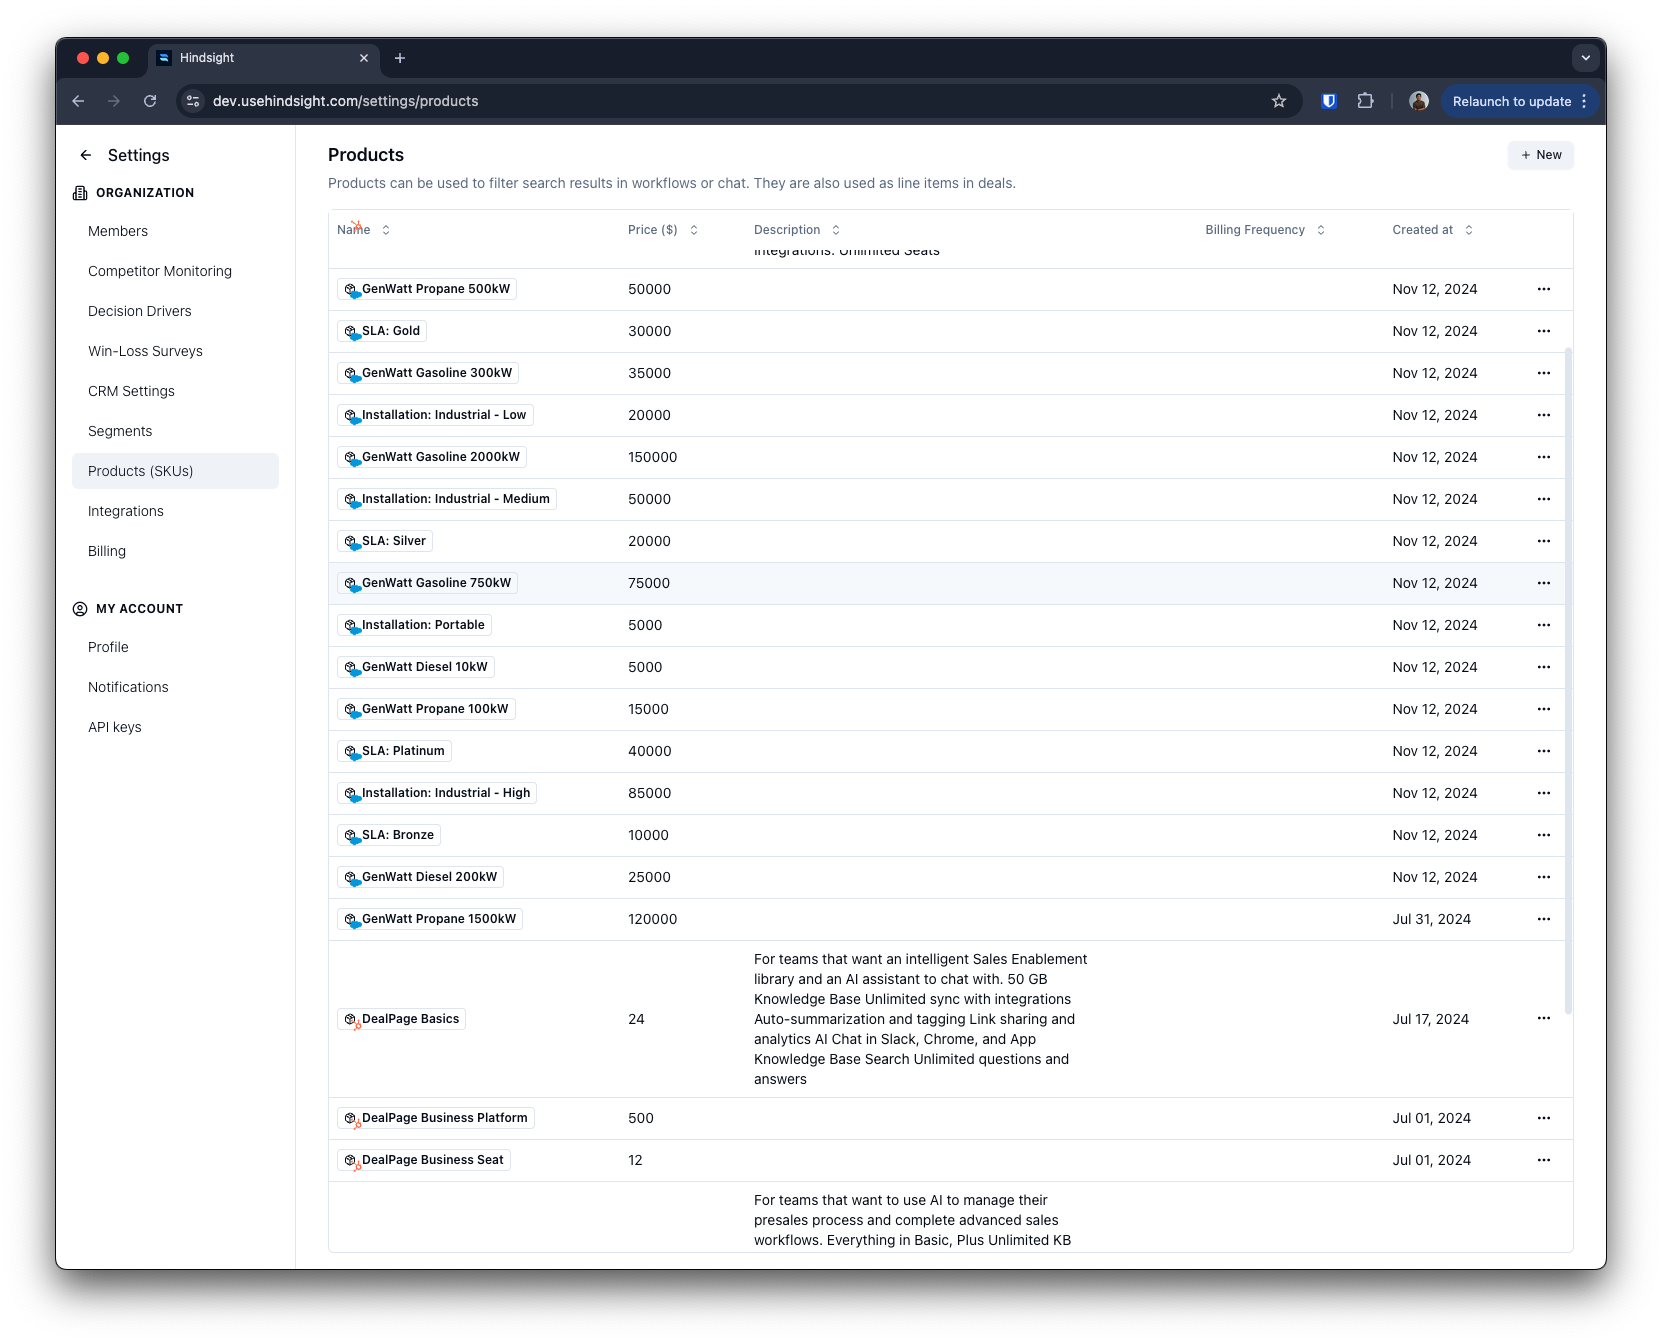View site information icon in address bar
This screenshot has height=1343, width=1662.
coord(194,101)
